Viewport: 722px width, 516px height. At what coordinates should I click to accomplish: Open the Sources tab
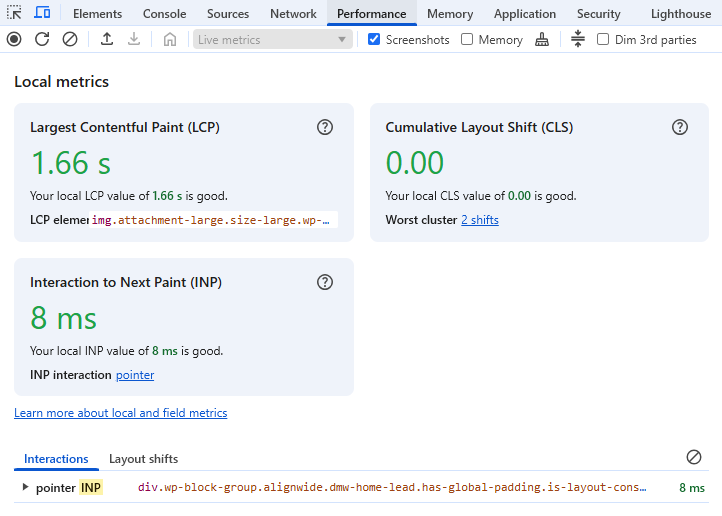(228, 14)
